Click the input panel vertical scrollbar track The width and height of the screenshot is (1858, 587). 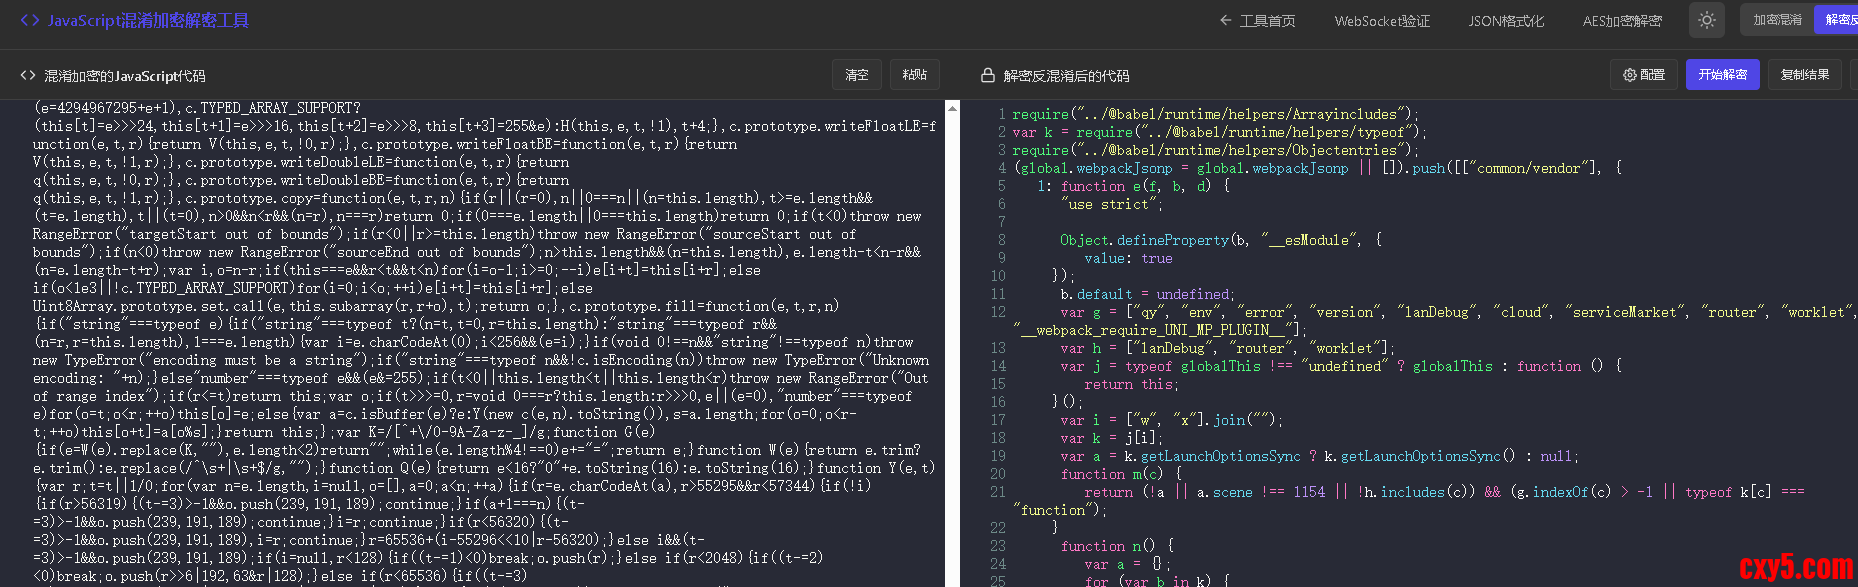click(x=952, y=350)
